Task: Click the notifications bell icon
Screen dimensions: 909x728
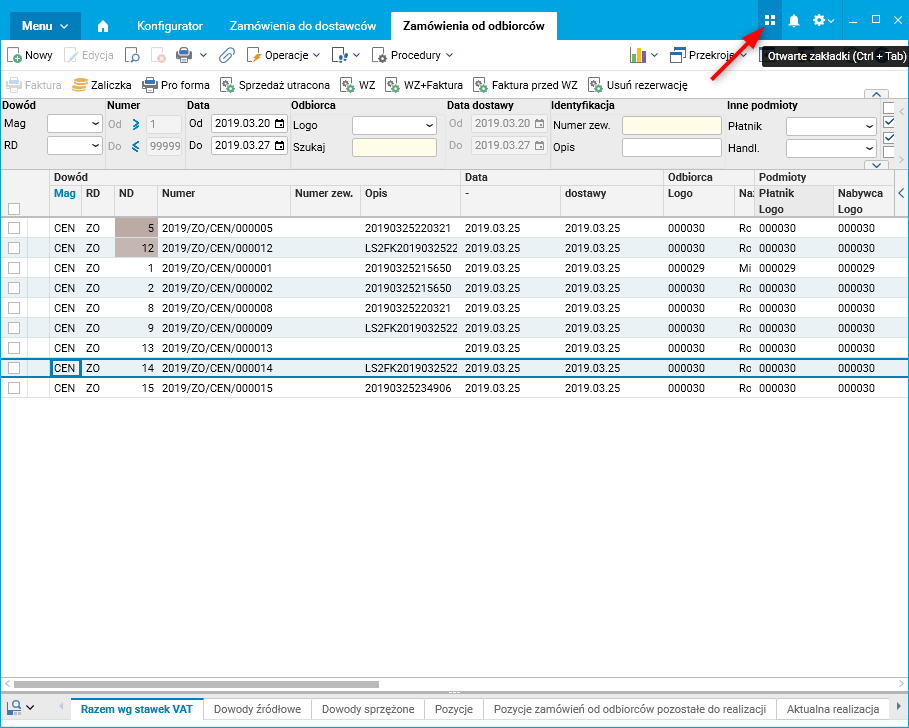Action: click(794, 20)
